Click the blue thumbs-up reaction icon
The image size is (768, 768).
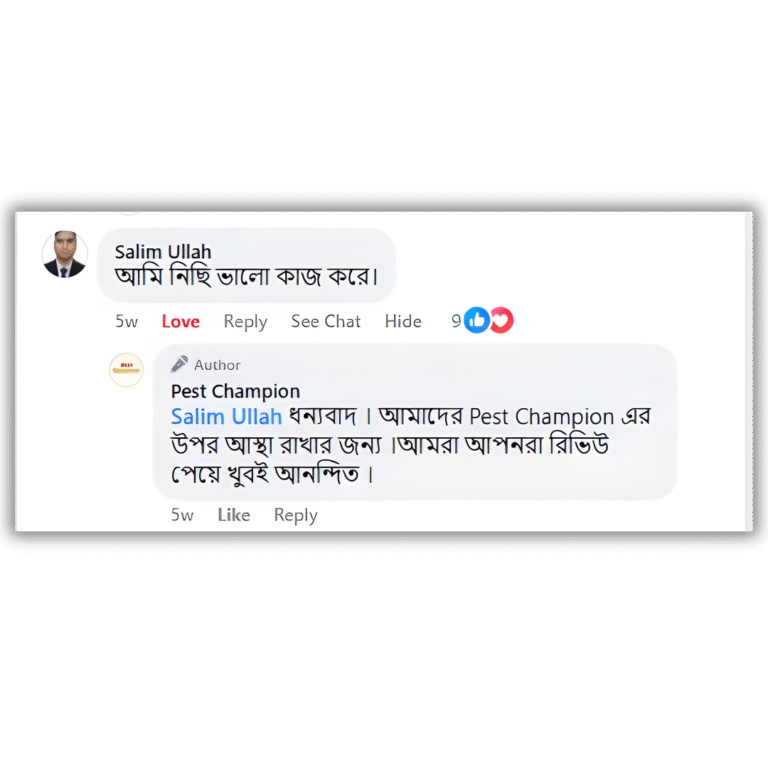tap(476, 320)
